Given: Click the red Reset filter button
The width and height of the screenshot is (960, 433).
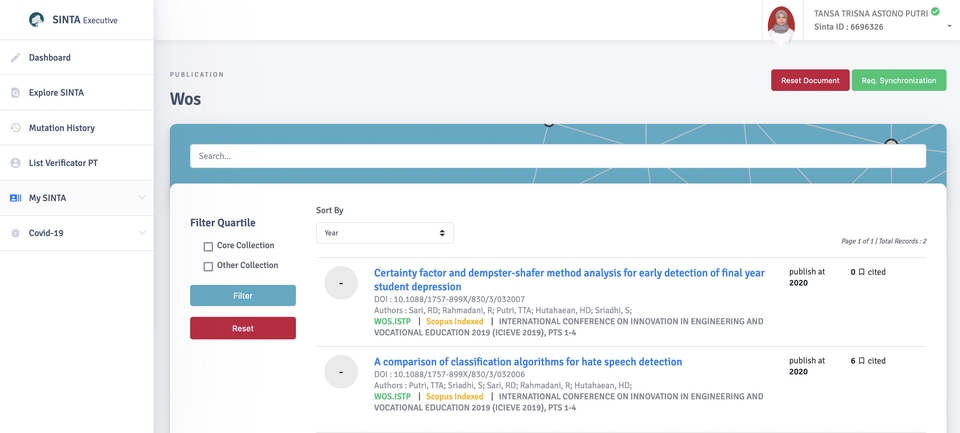Looking at the screenshot, I should pyautogui.click(x=242, y=328).
